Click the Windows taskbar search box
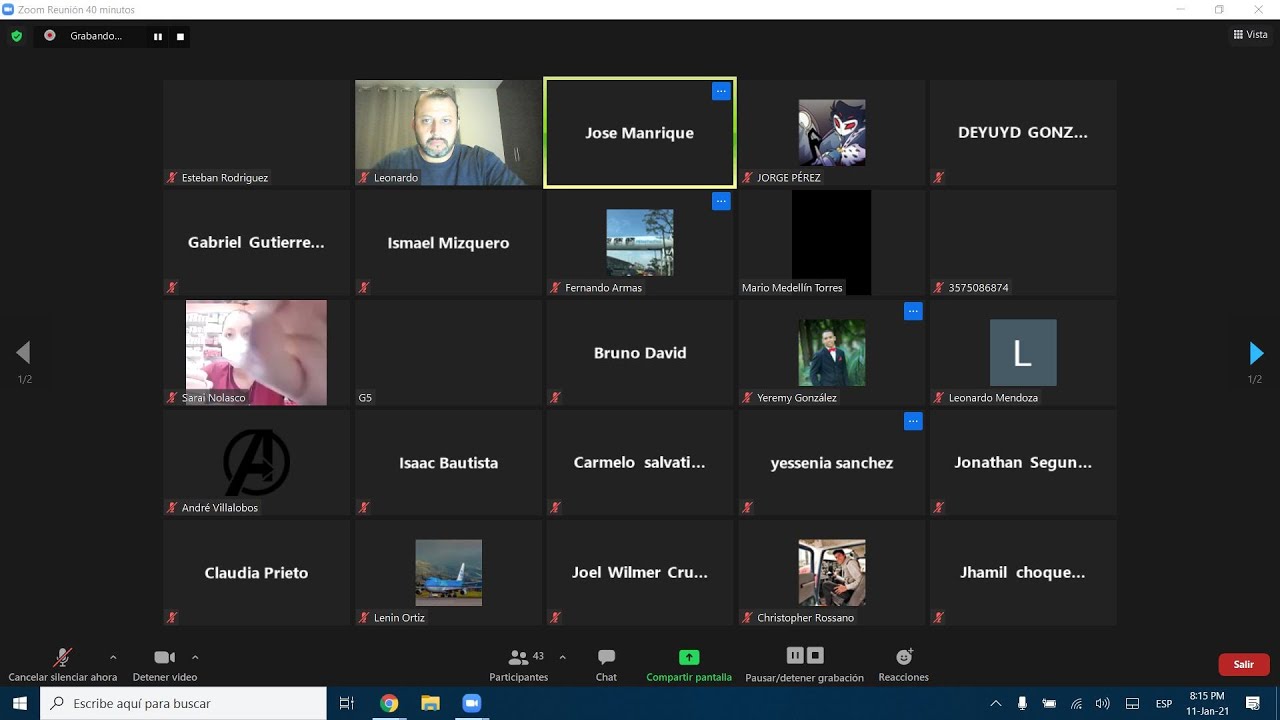This screenshot has width=1280, height=720. 184,703
